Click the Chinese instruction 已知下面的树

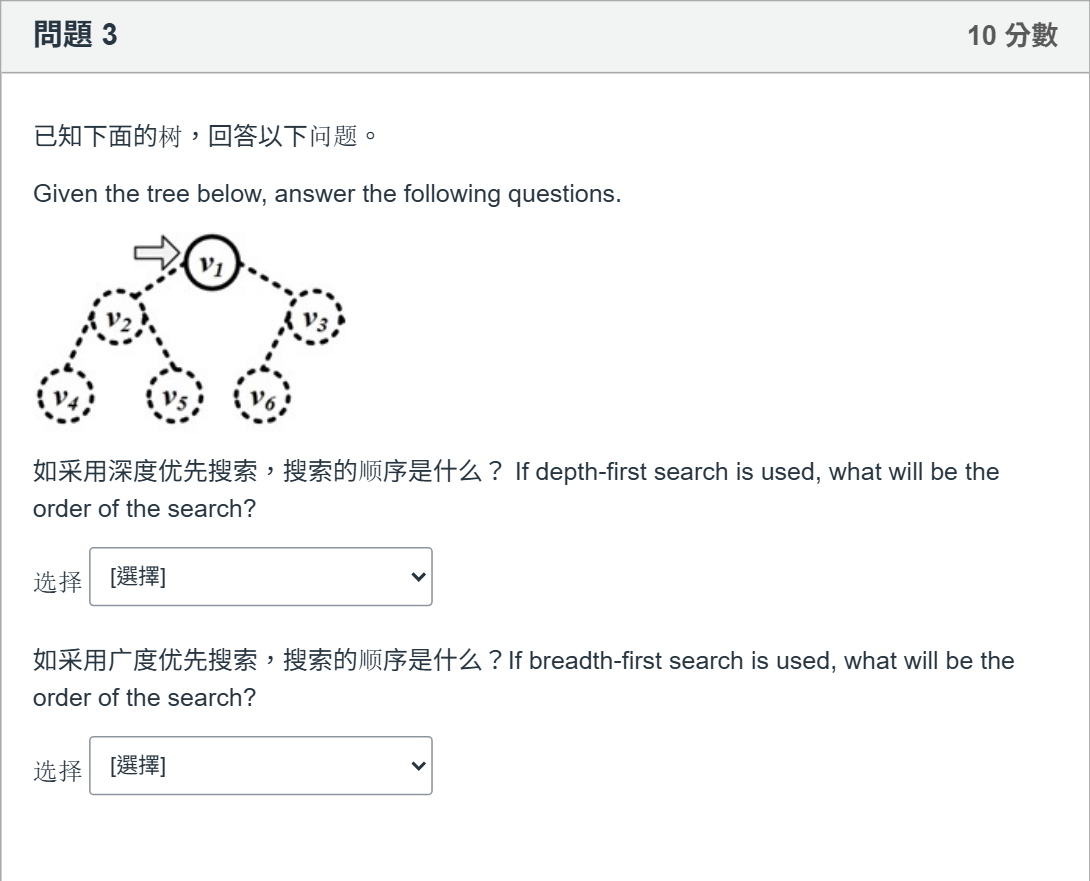(x=107, y=136)
